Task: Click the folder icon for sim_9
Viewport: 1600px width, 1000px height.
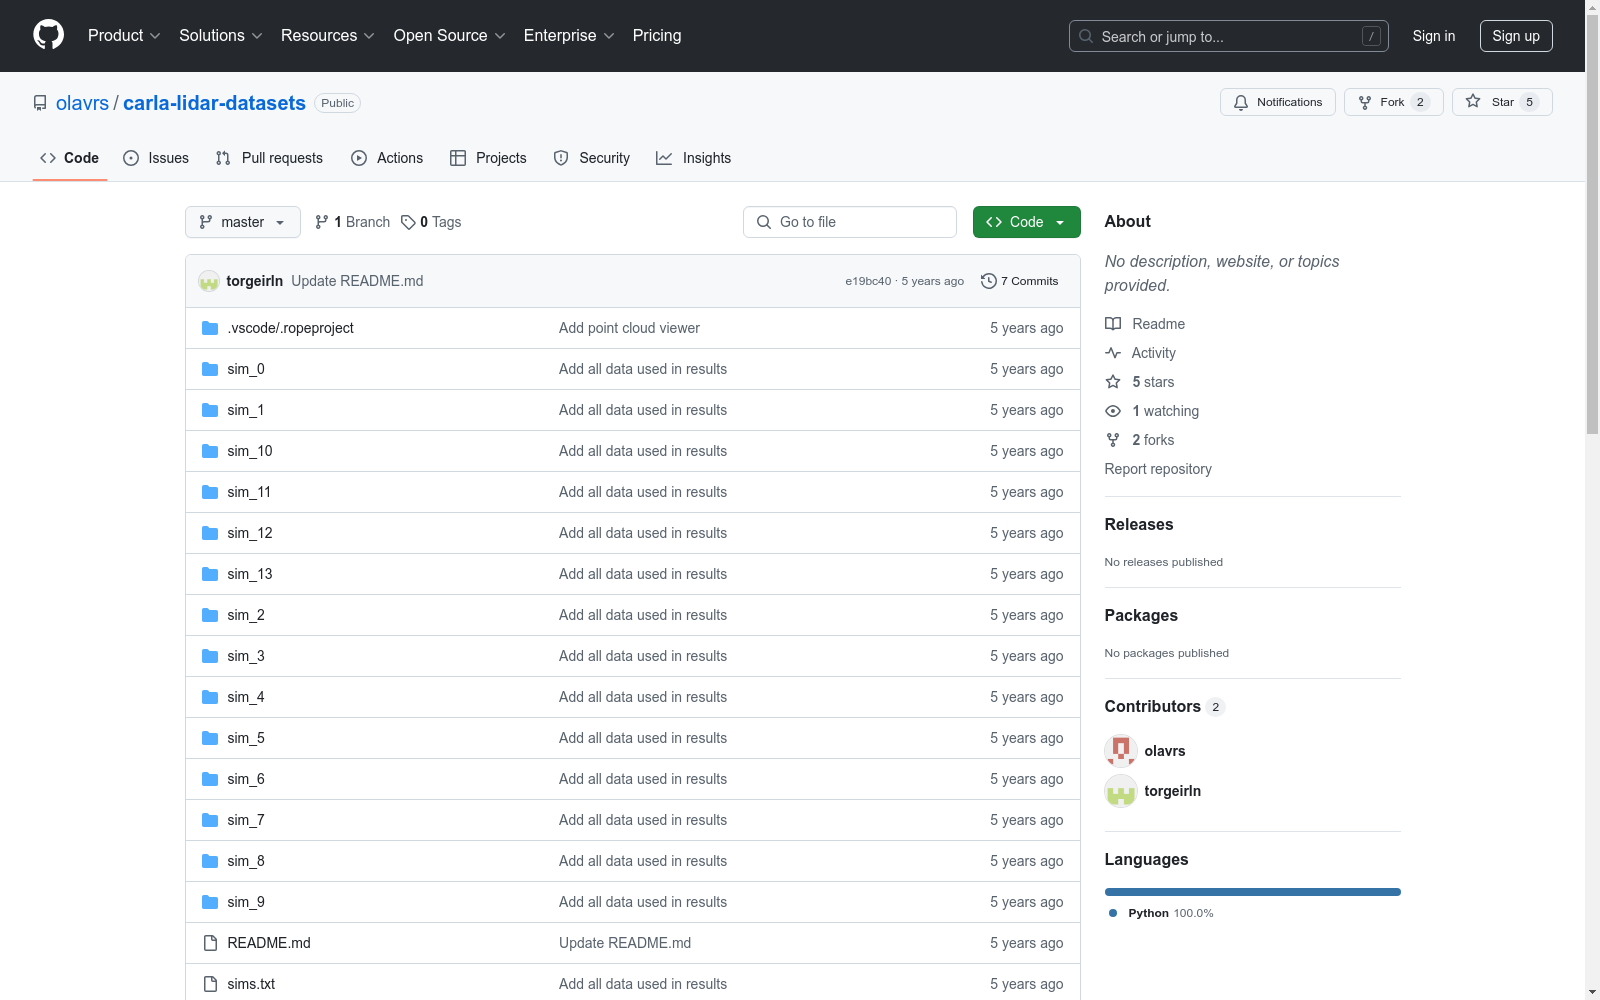Action: 210,902
